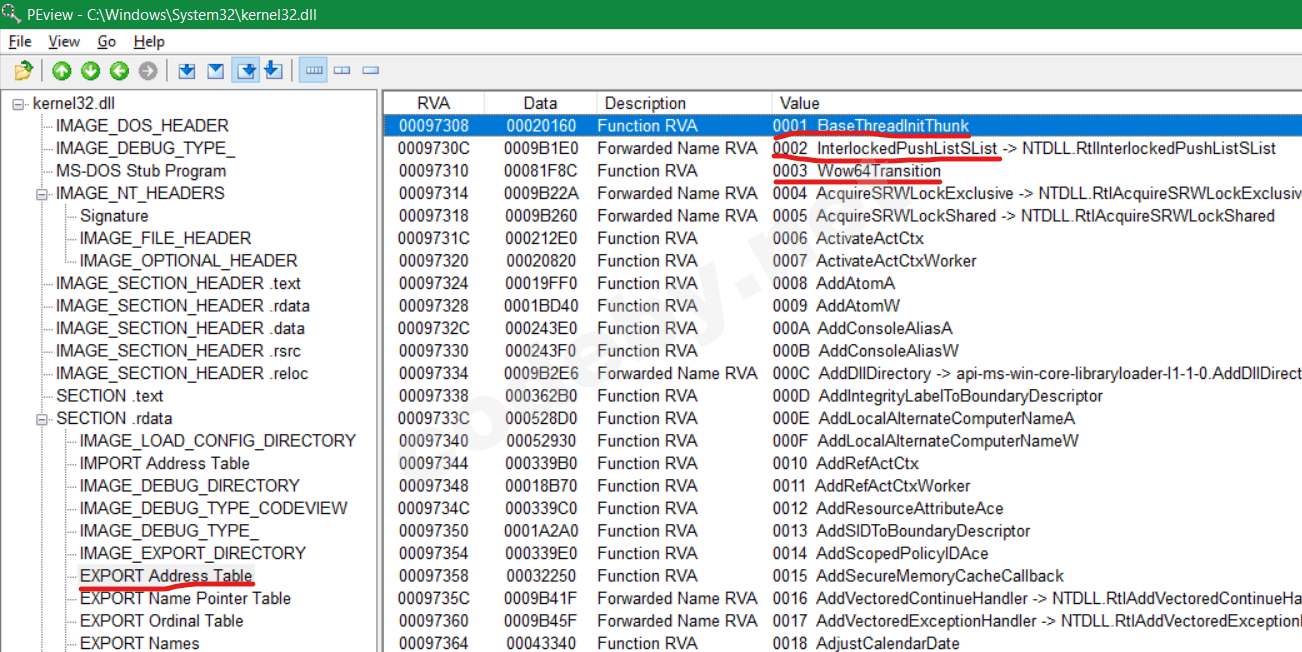The height and width of the screenshot is (652, 1302).
Task: Click the first blue download-box toolbar icon
Action: 187,71
